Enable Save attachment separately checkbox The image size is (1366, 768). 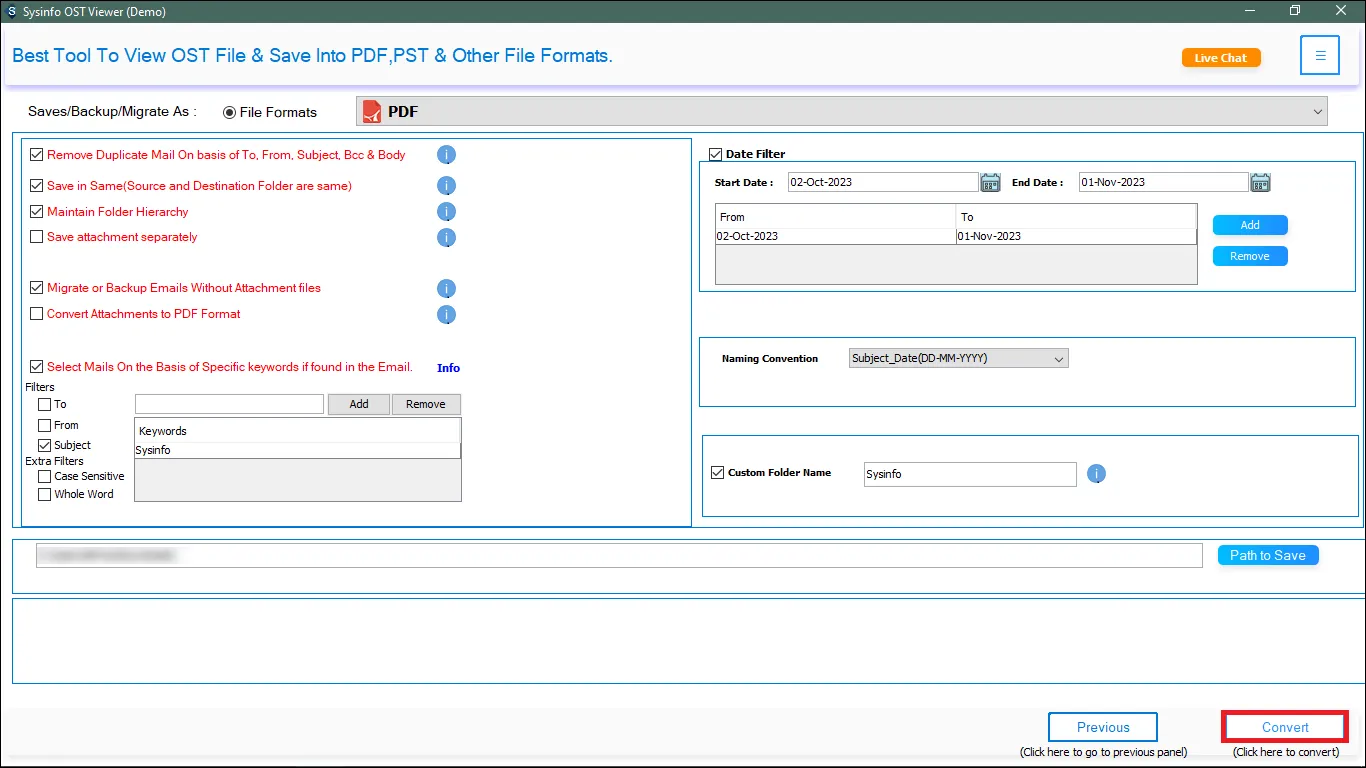tap(37, 237)
